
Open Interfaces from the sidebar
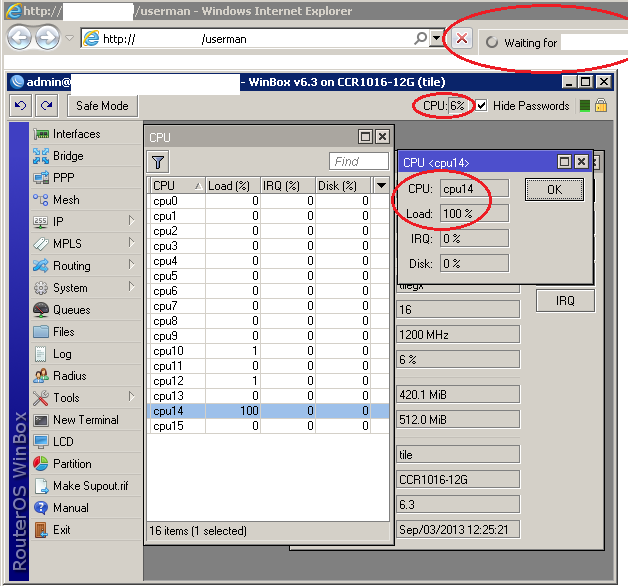[x=76, y=134]
